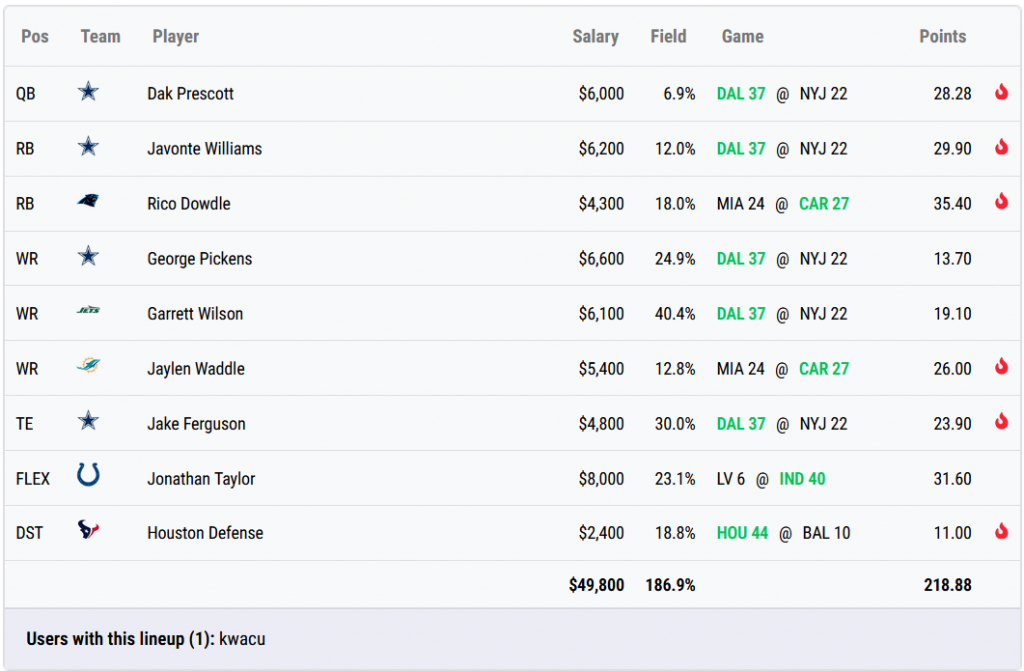The width and height of the screenshot is (1024, 671).
Task: Open the kwacu user link
Action: [241, 639]
